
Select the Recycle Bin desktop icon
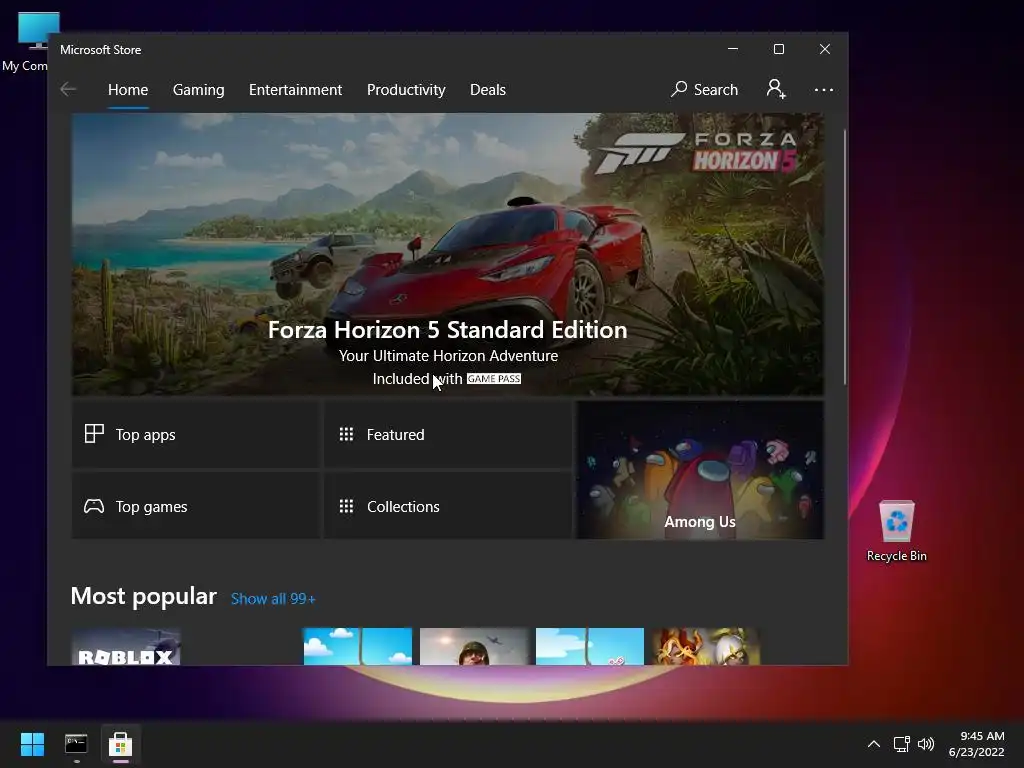[x=897, y=530]
